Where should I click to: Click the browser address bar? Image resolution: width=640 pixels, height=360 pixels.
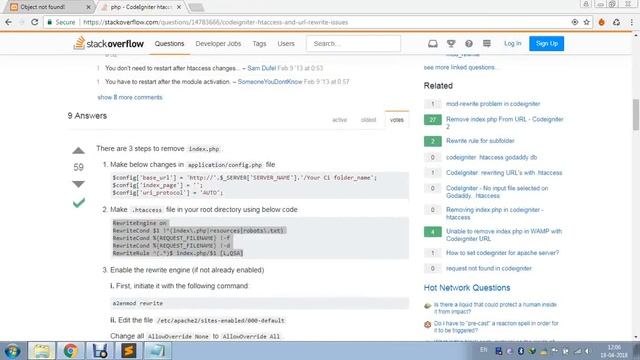[306, 22]
